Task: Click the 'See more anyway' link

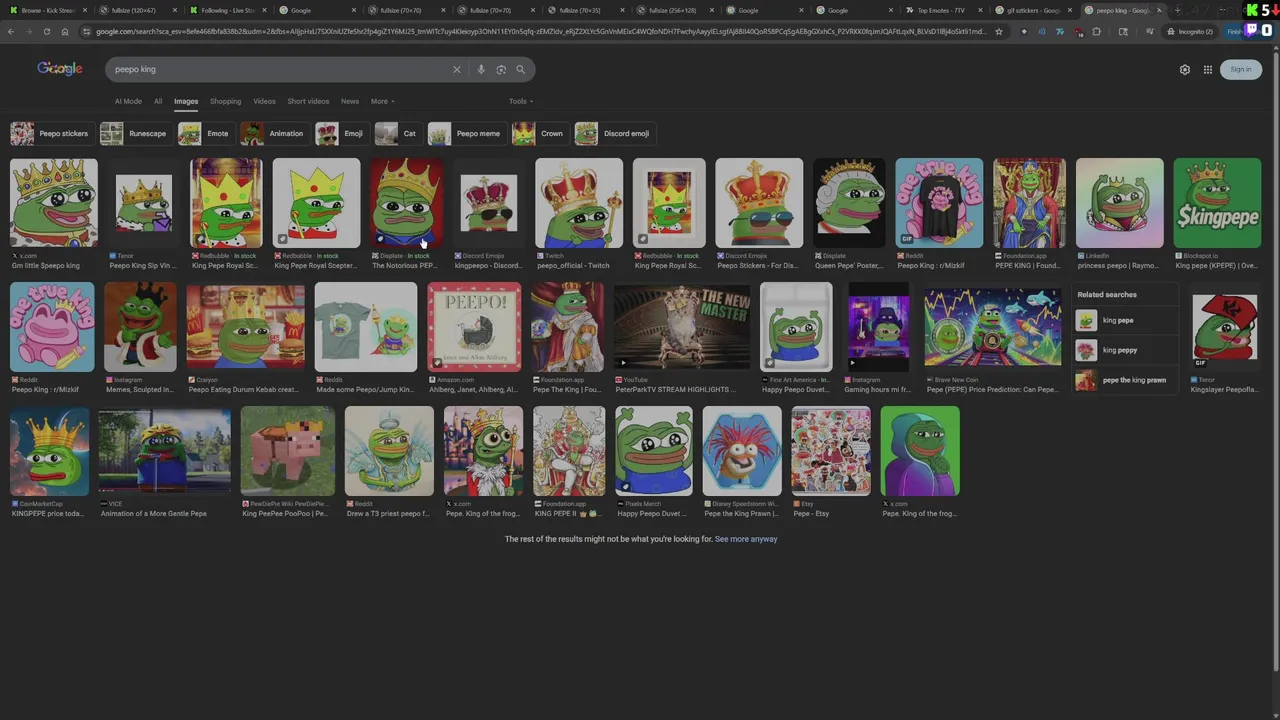Action: click(x=746, y=539)
